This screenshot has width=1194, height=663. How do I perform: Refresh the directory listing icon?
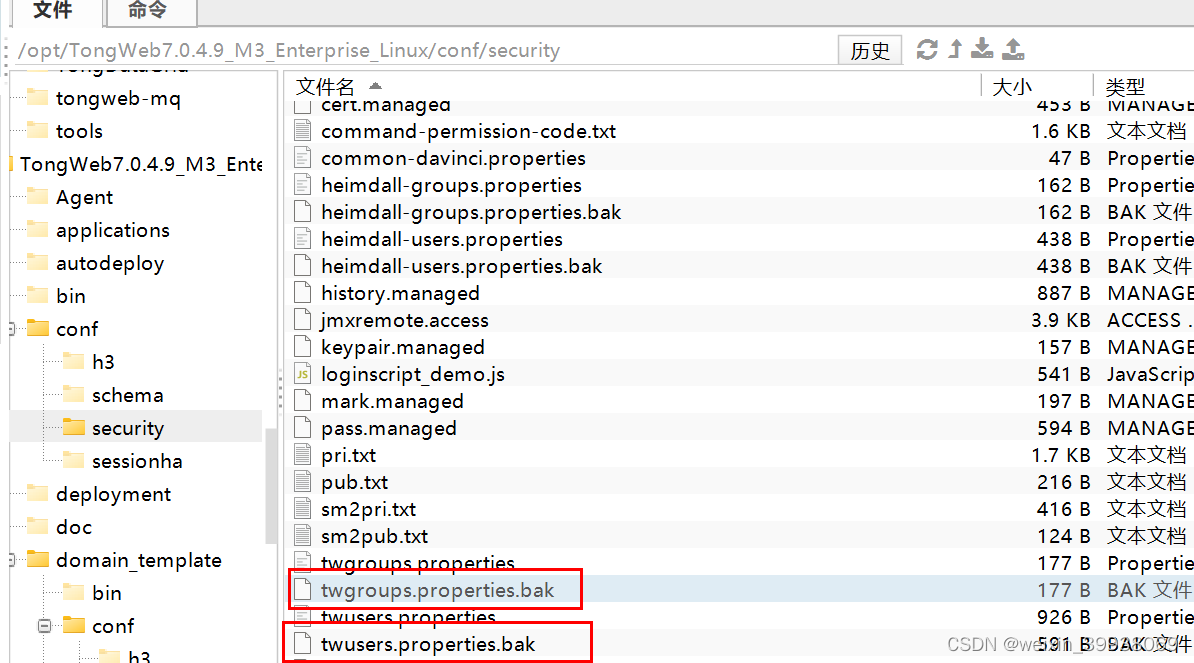[x=927, y=49]
